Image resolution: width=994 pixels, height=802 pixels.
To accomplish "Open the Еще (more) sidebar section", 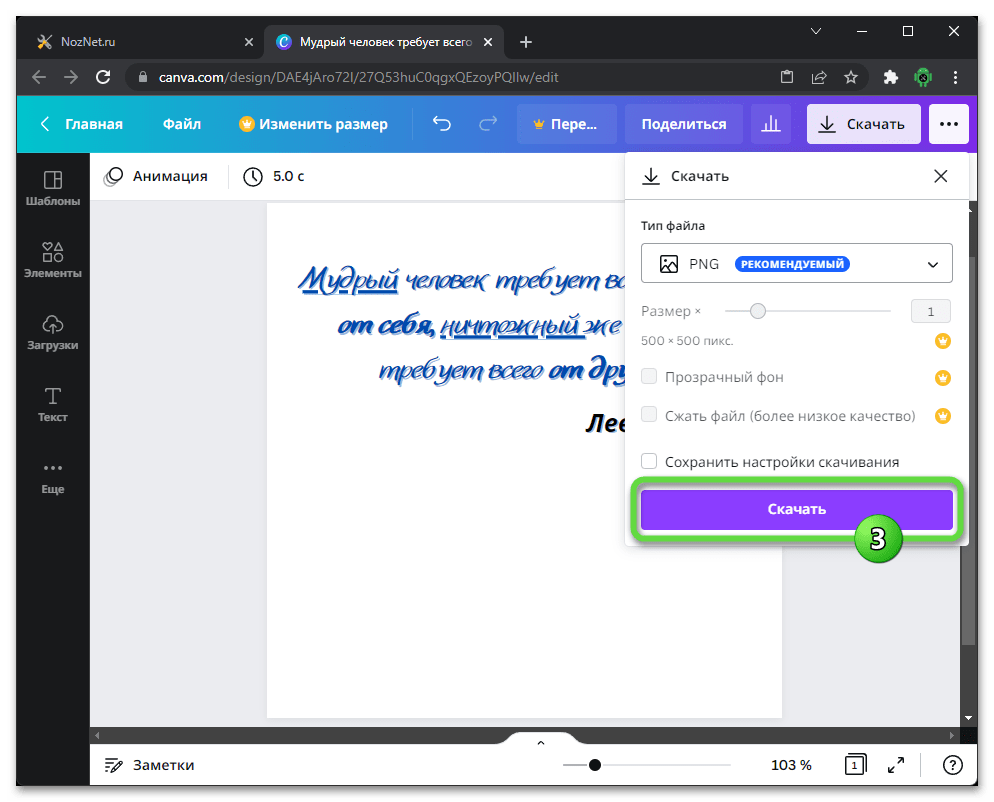I will [53, 476].
